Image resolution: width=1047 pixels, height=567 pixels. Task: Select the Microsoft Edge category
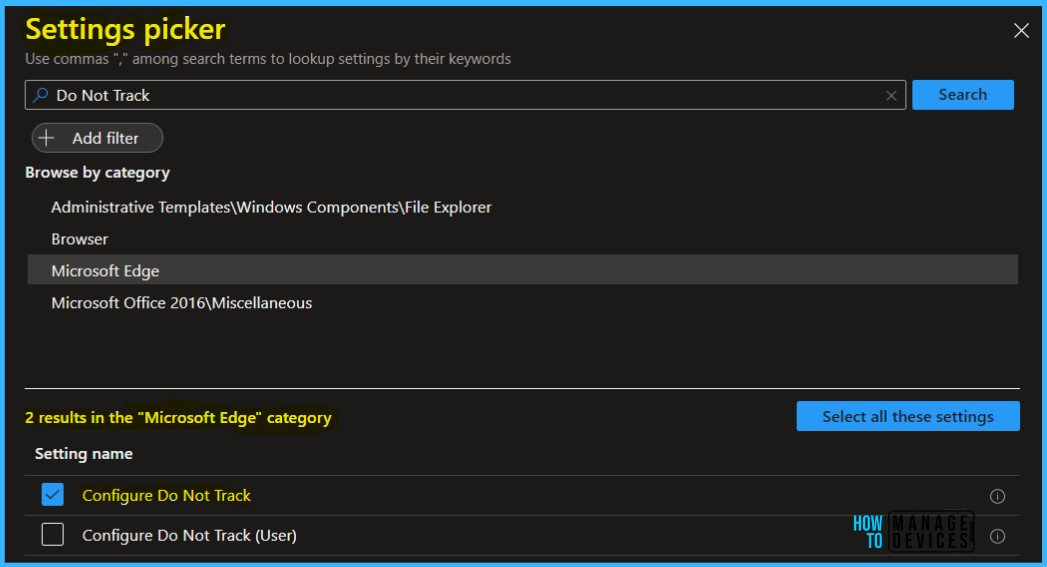523,270
